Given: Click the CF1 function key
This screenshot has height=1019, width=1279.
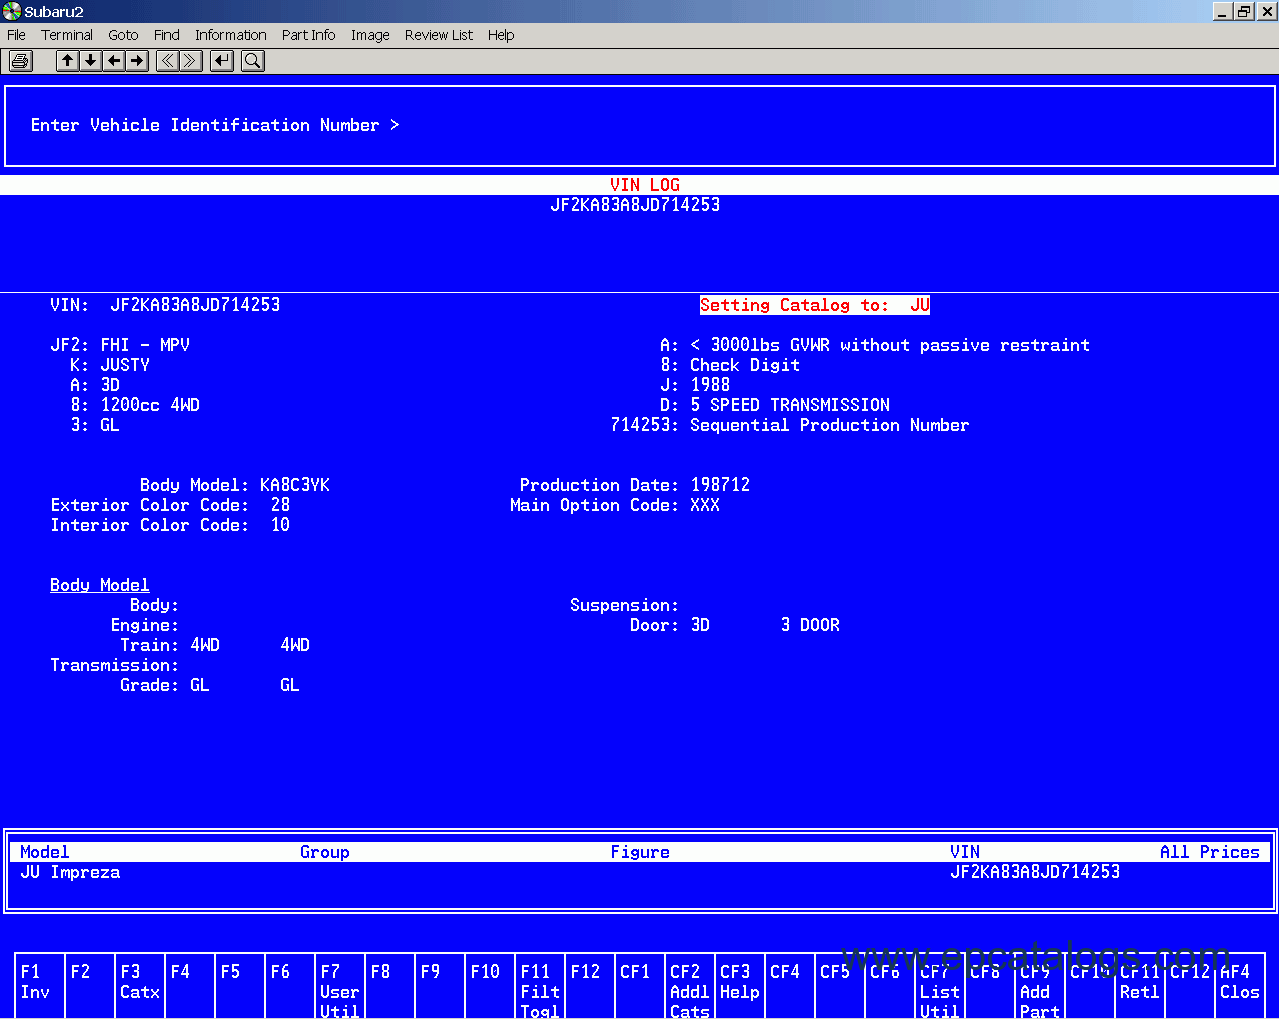Looking at the screenshot, I should coord(640,986).
